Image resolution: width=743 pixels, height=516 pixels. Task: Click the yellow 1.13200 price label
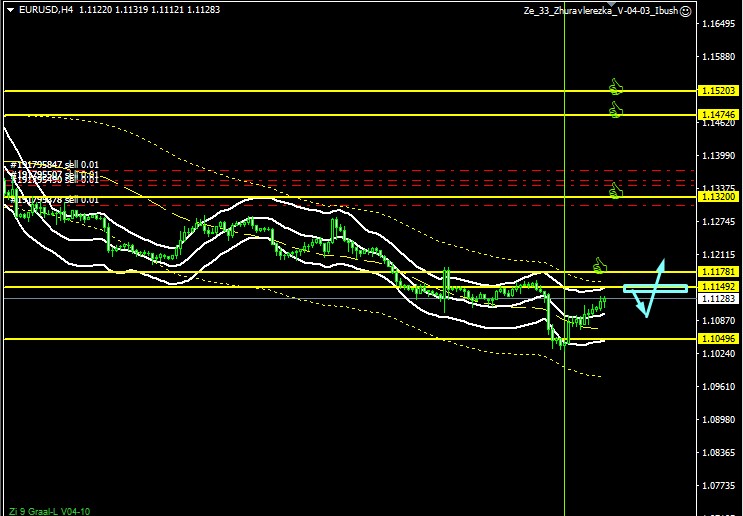[x=719, y=197]
